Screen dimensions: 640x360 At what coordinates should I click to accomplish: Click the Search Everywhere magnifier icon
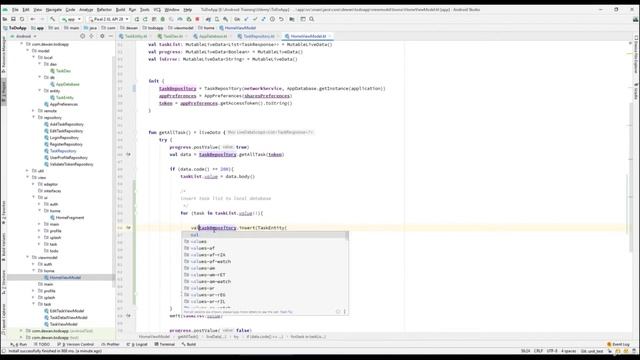click(x=312, y=19)
